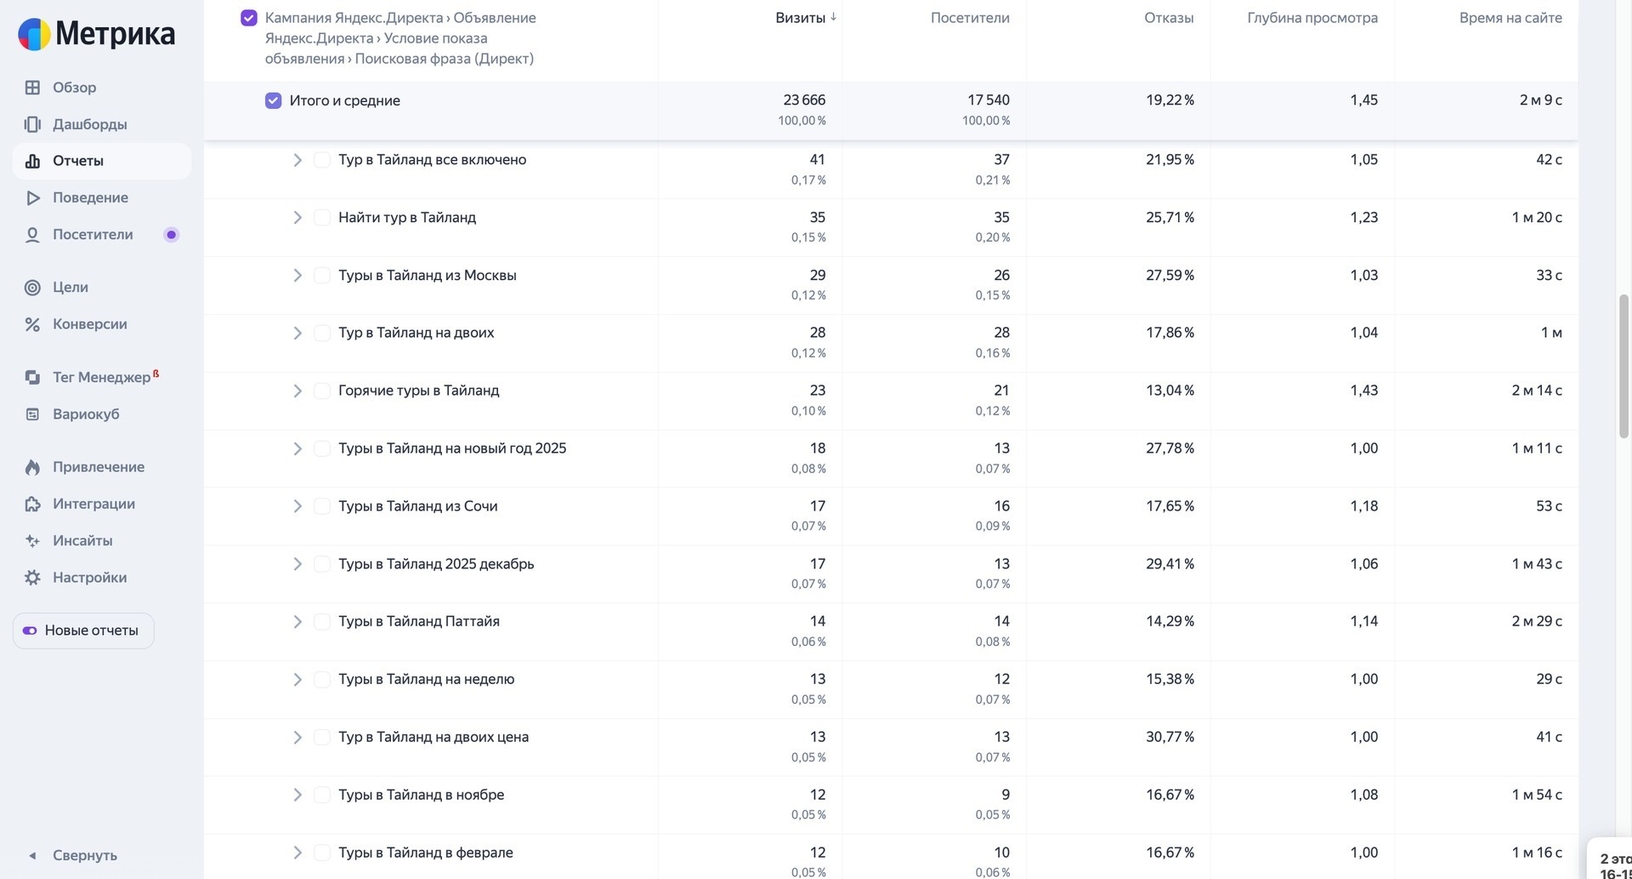Open the Отчеты section in sidebar
This screenshot has height=879, width=1632.
78,161
